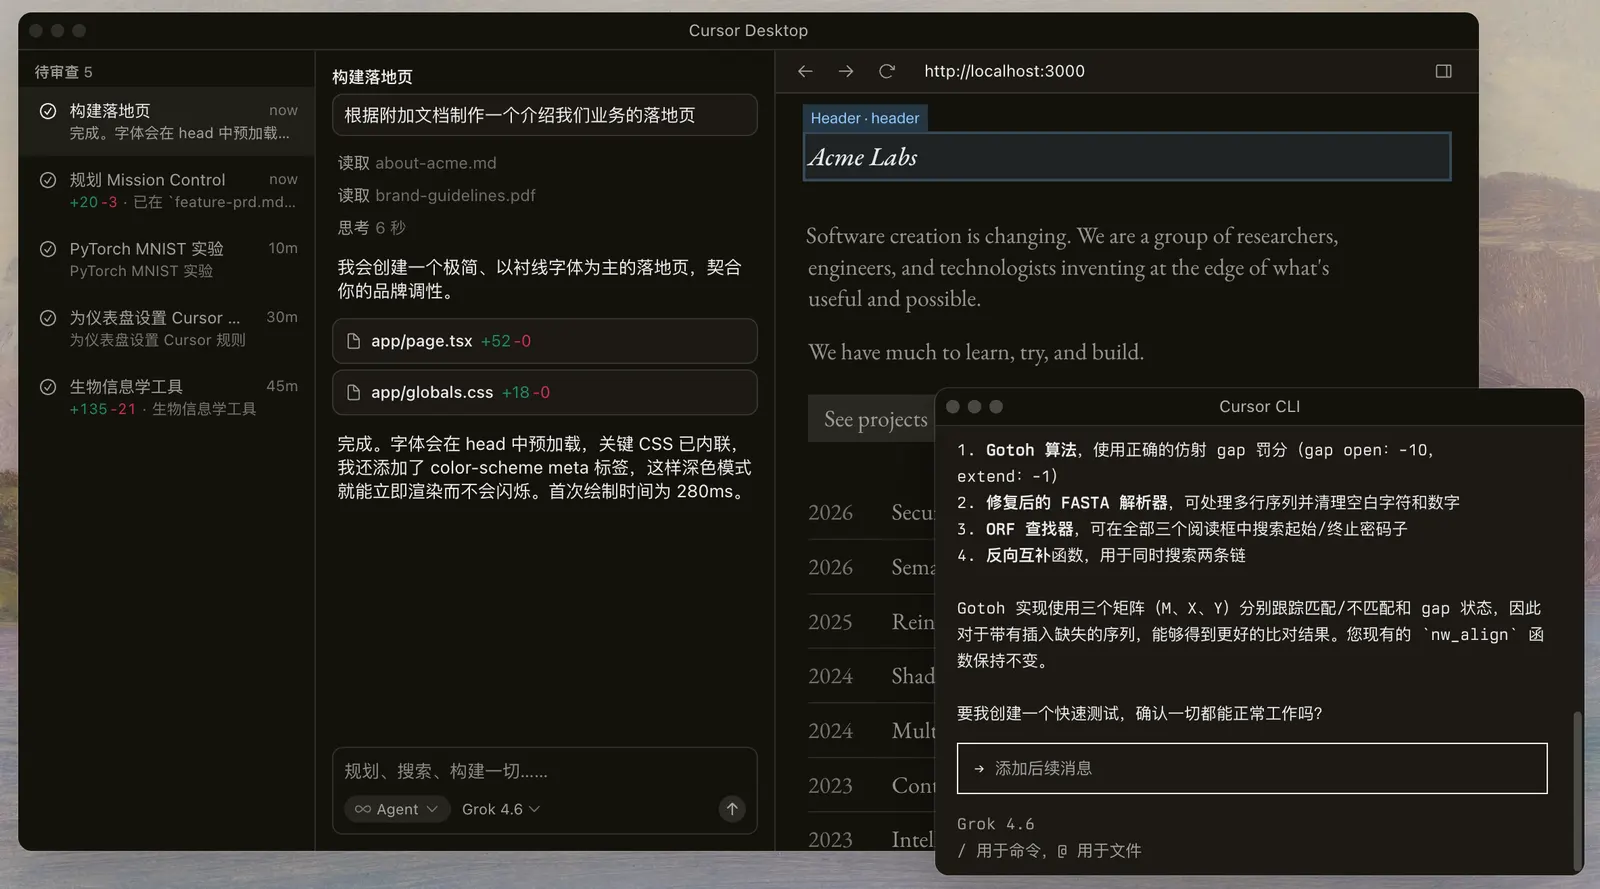1600x889 pixels.
Task: Open the app/globals.css changed file
Action: pos(545,392)
